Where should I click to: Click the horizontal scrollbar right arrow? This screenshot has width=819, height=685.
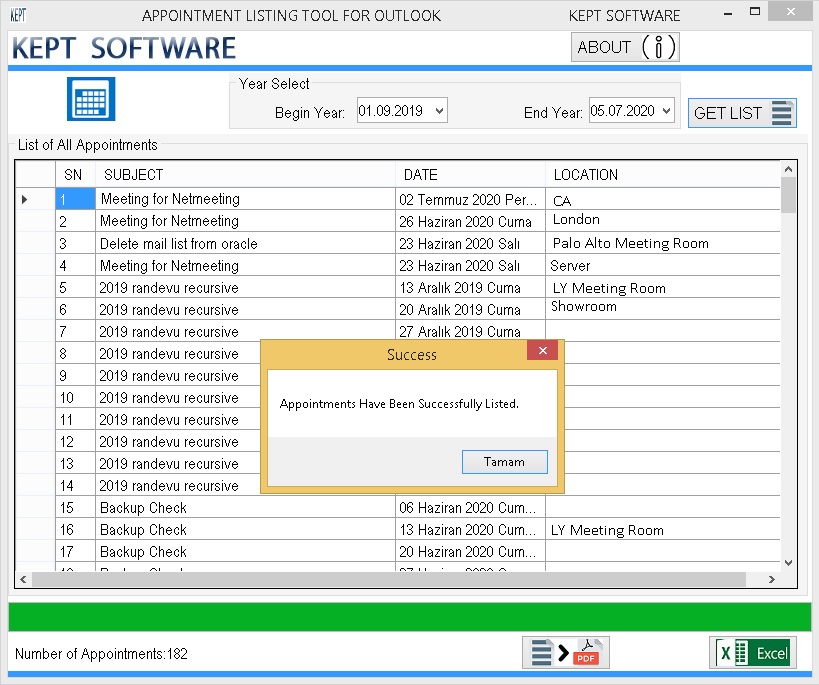point(771,579)
